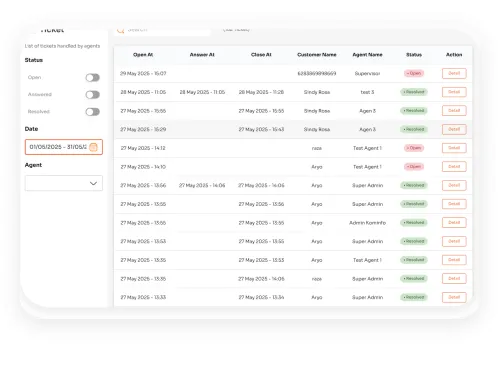Open Detail for 27 May 15:55 Sindy Rosa ticket

point(454,111)
